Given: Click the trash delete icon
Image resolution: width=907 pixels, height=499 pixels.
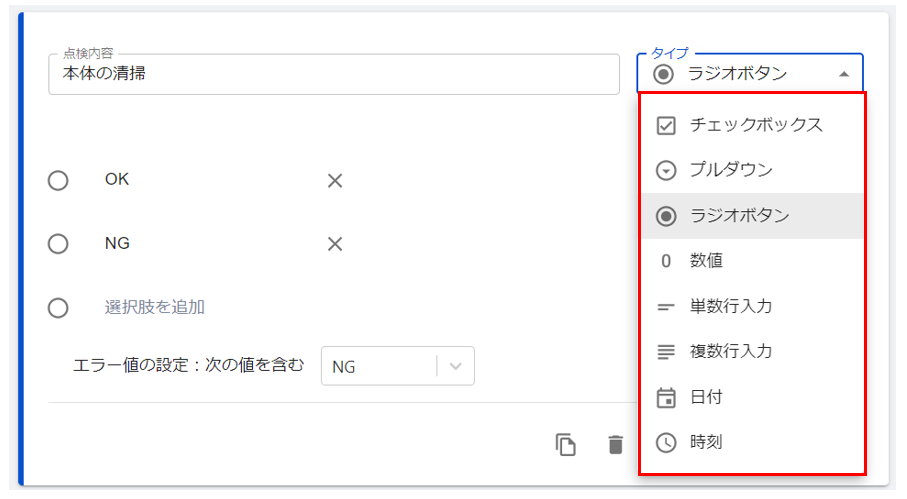Looking at the screenshot, I should tap(615, 445).
